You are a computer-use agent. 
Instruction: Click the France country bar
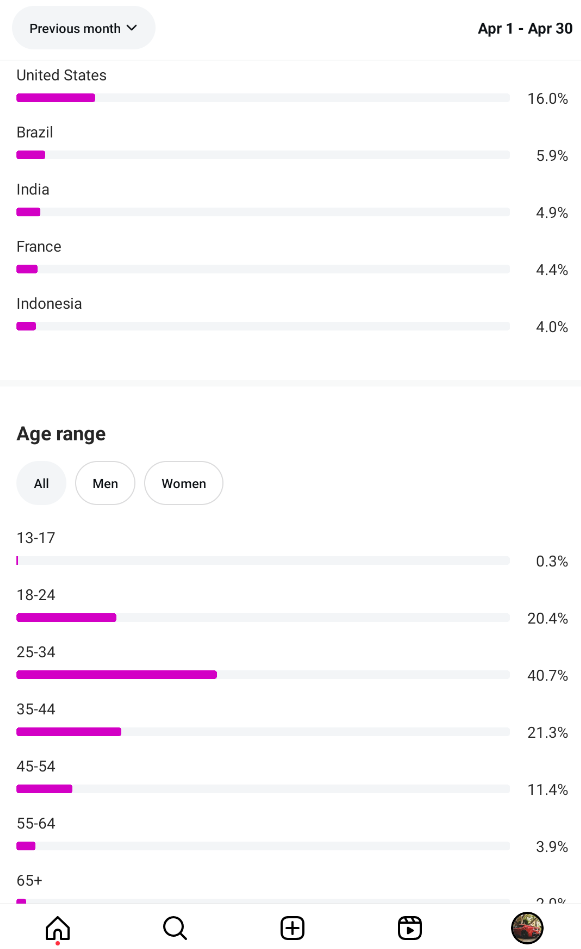[x=263, y=269]
